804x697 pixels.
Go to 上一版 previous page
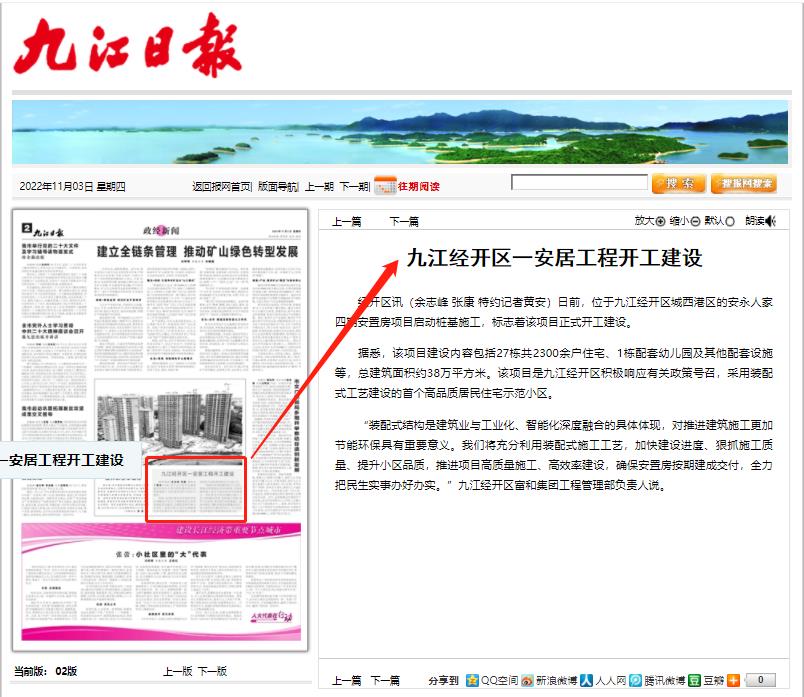coord(177,671)
